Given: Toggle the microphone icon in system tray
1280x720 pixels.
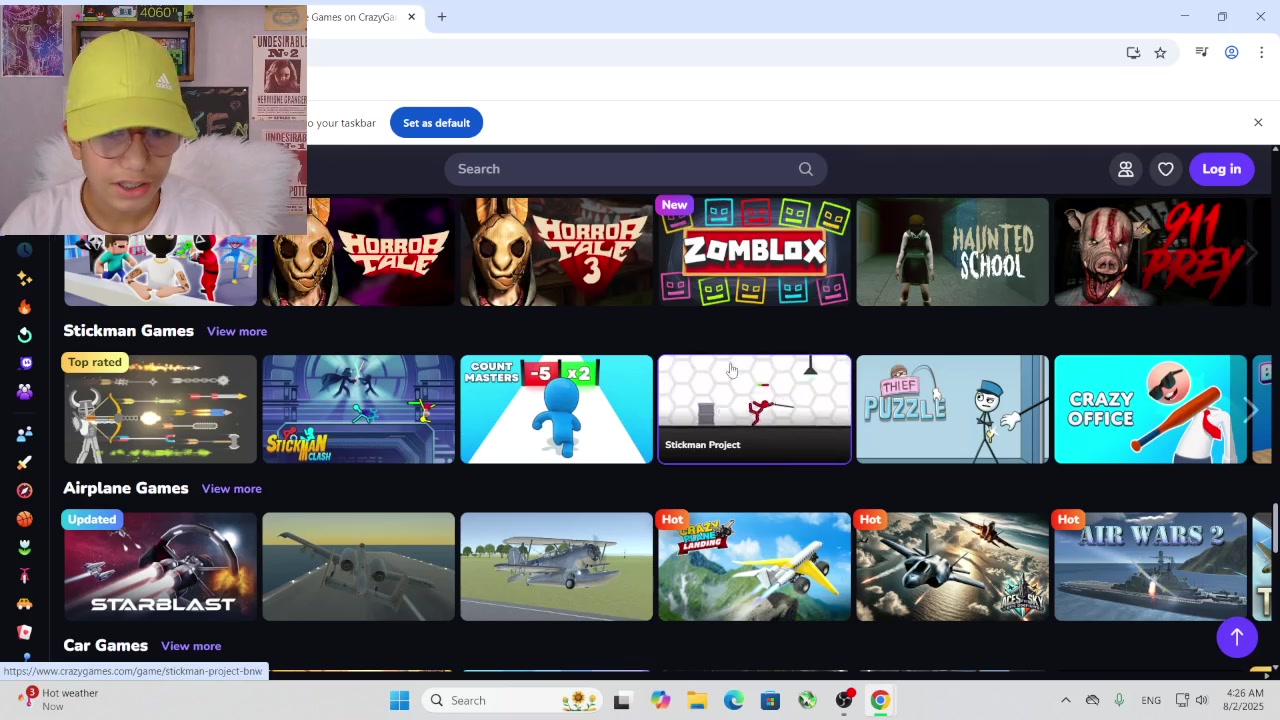Looking at the screenshot, I should pyautogui.click(x=1119, y=700).
